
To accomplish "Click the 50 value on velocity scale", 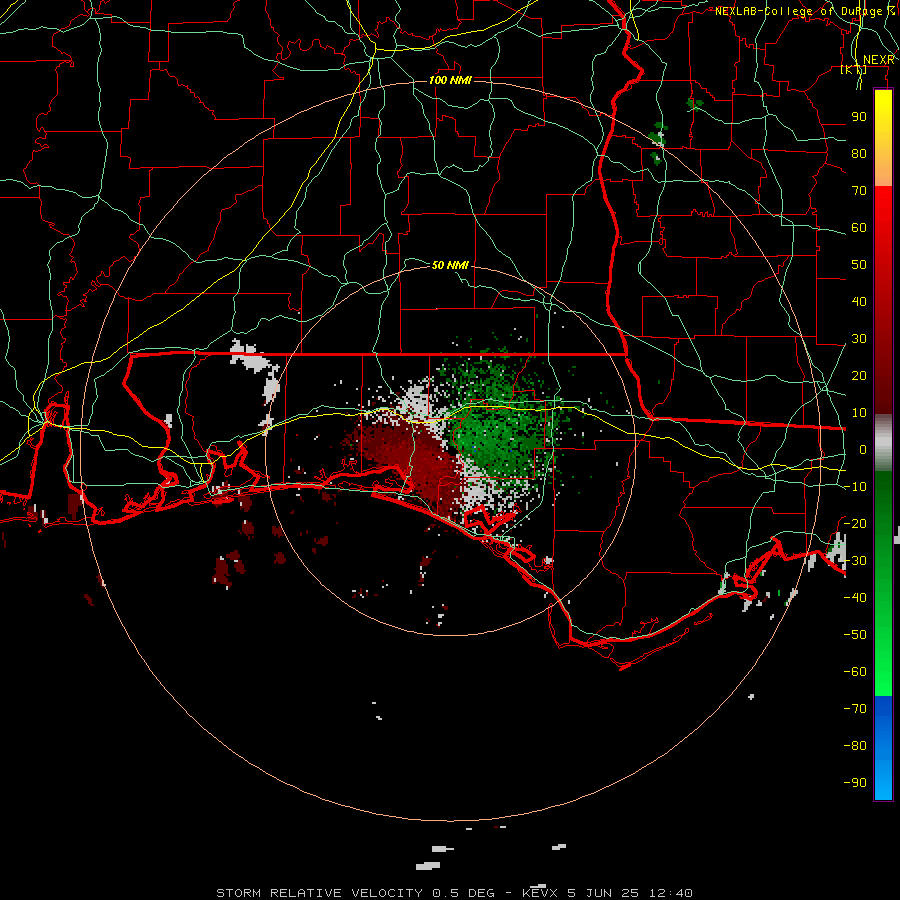I will (859, 265).
